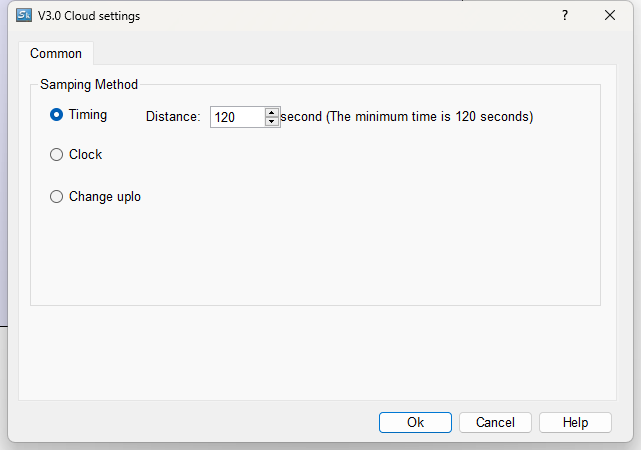This screenshot has height=450, width=641.
Task: Choose the Change uplo radio option
Action: [57, 197]
